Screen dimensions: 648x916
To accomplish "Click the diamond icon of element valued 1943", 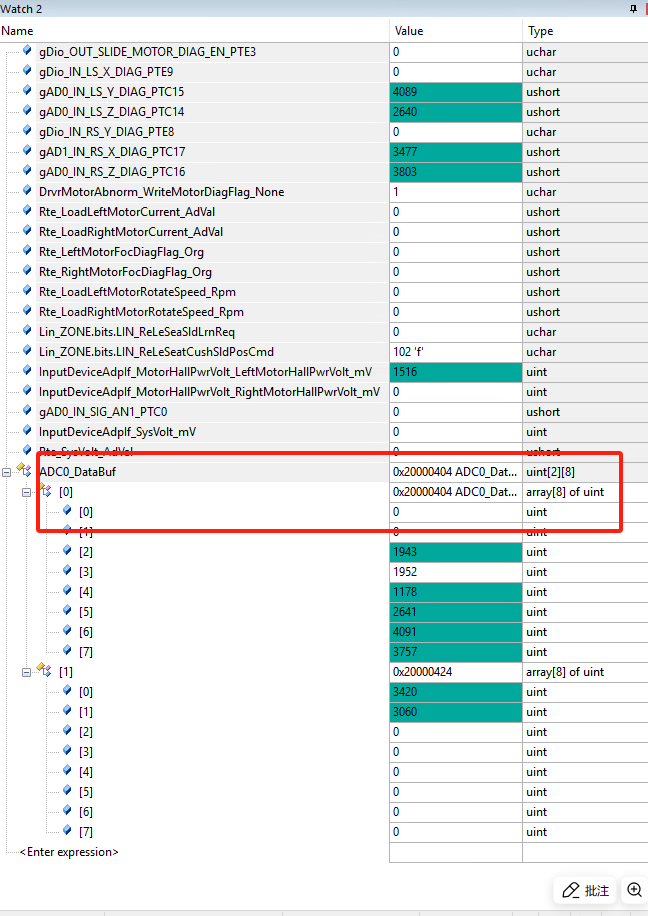I will (x=67, y=550).
